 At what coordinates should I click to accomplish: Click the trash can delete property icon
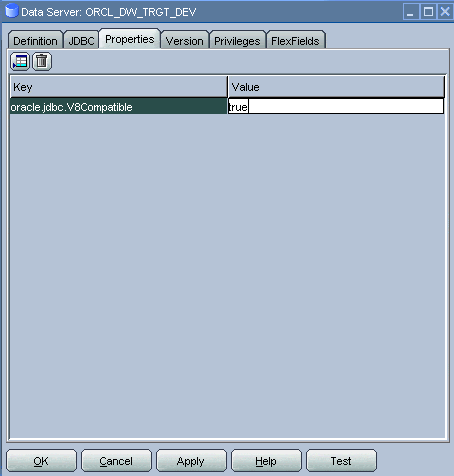click(x=42, y=62)
